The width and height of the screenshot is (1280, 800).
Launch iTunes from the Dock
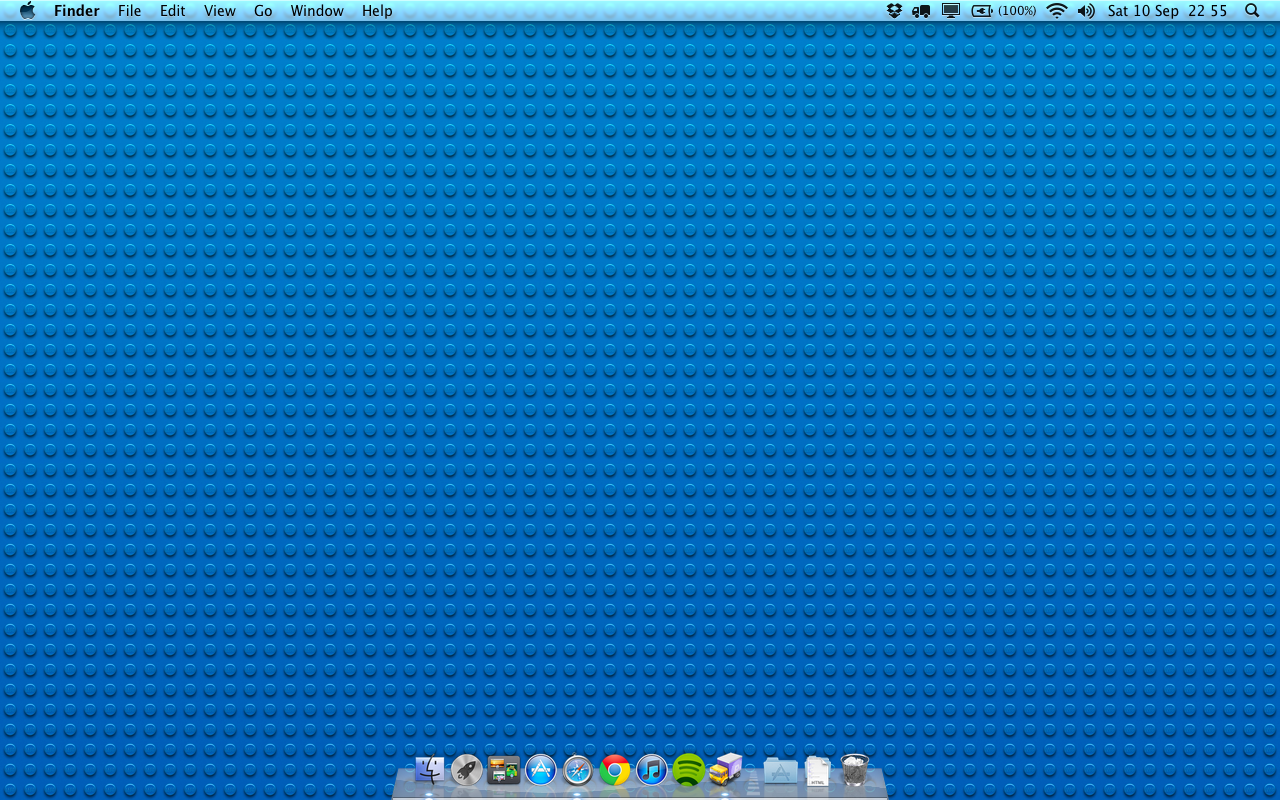(652, 770)
